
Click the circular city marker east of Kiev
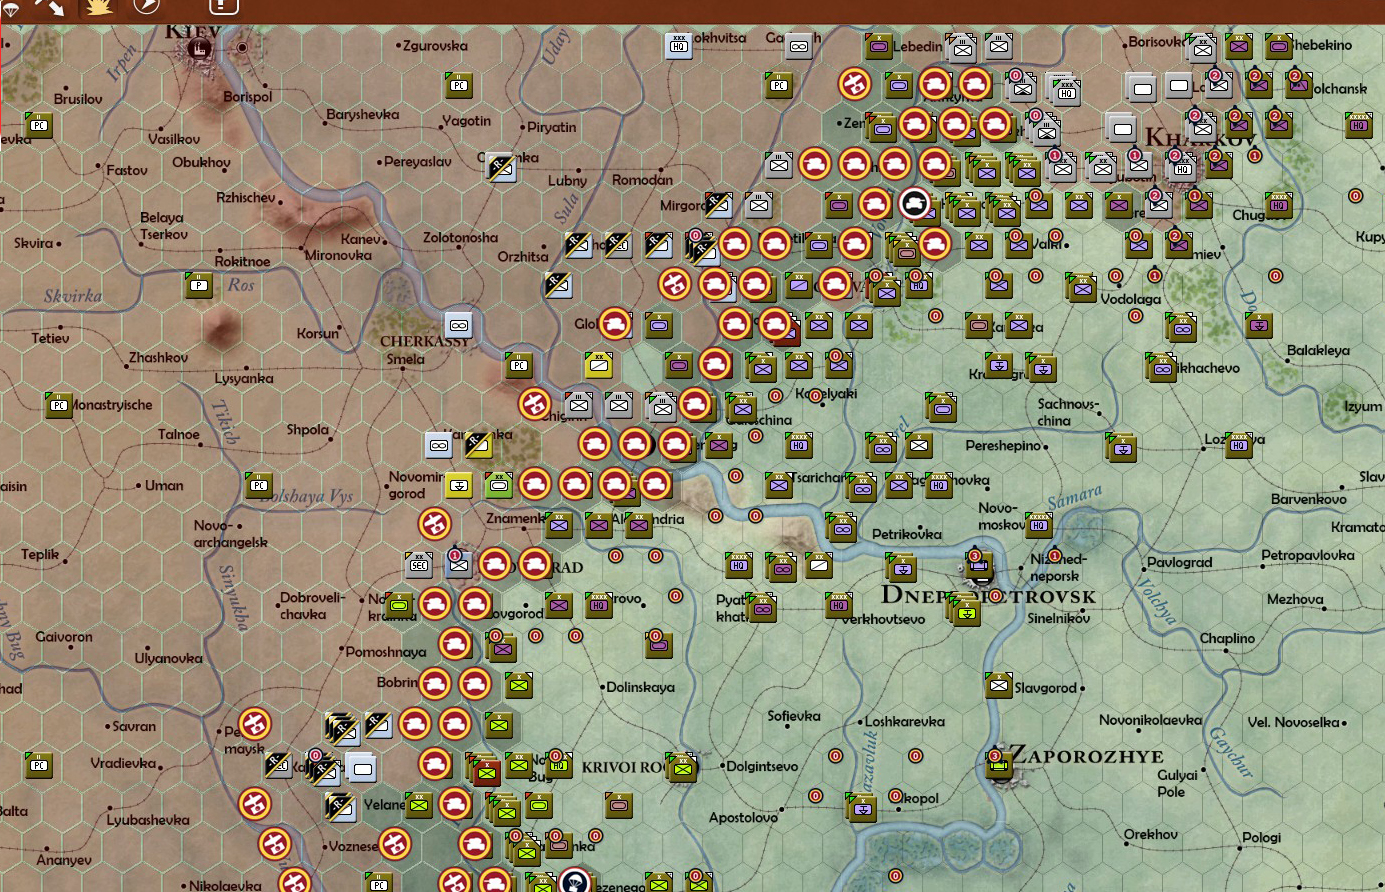click(x=242, y=47)
